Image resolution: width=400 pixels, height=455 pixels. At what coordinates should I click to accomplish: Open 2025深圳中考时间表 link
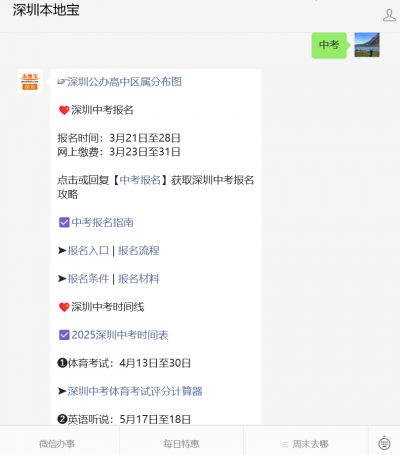120,335
